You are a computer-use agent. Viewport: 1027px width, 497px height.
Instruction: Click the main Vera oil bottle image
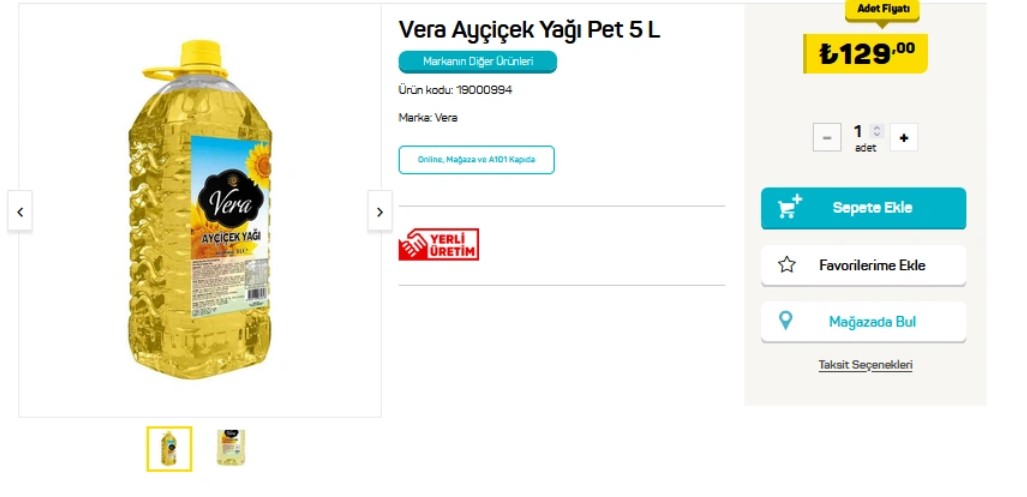pyautogui.click(x=200, y=210)
